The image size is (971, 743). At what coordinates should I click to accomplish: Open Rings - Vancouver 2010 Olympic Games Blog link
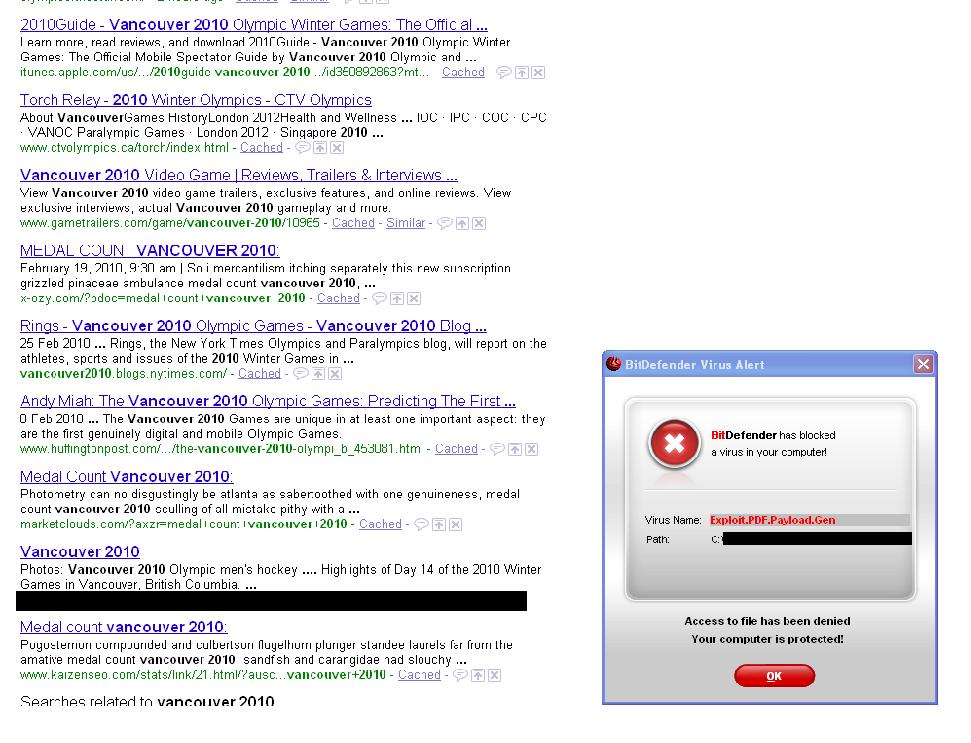(253, 326)
